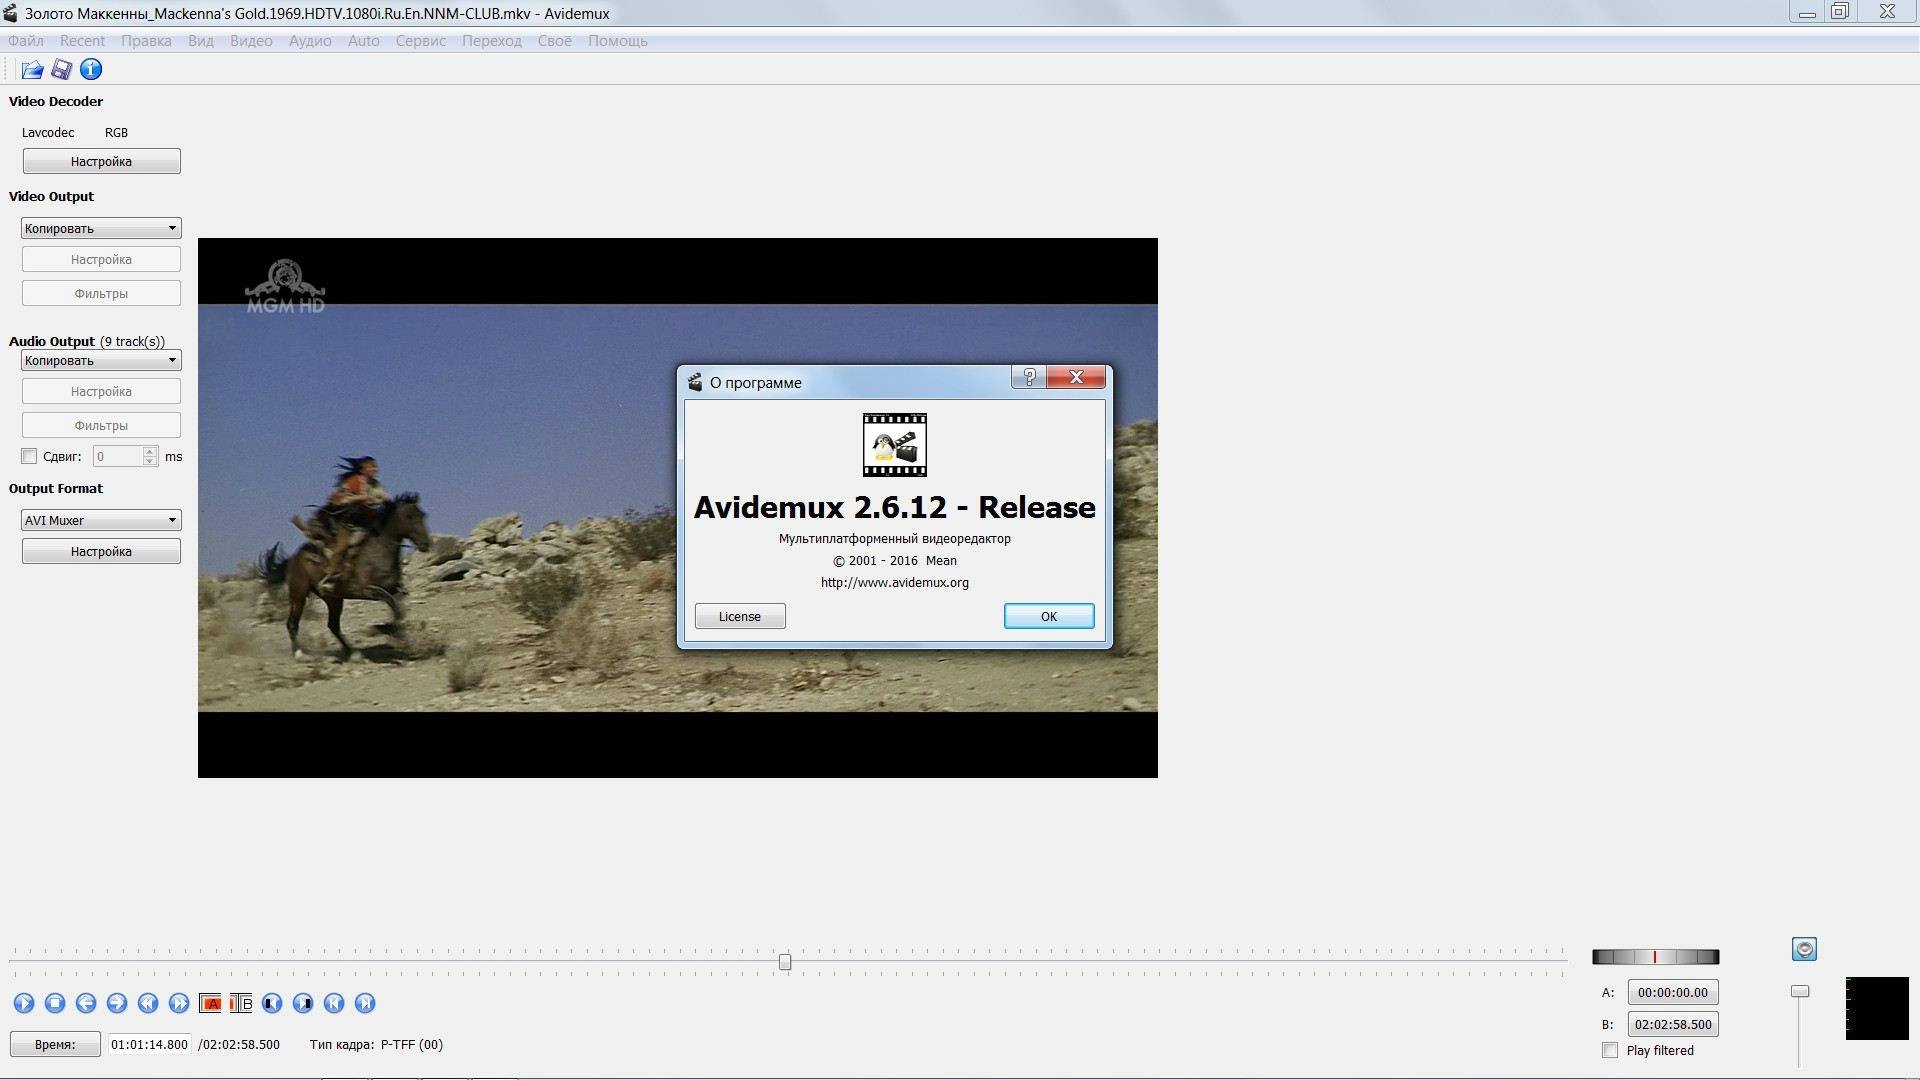Click the jog shuttle wheel control
The width and height of the screenshot is (1920, 1080).
click(1656, 957)
